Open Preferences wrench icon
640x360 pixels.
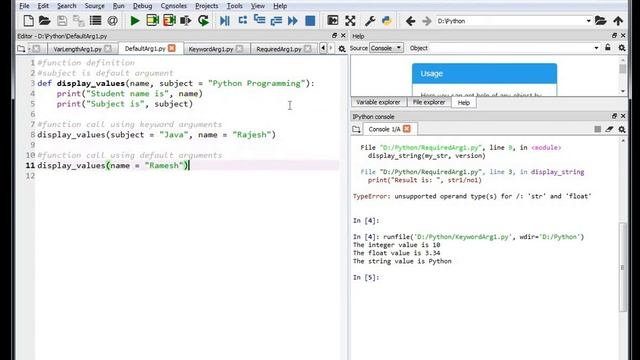click(x=370, y=21)
